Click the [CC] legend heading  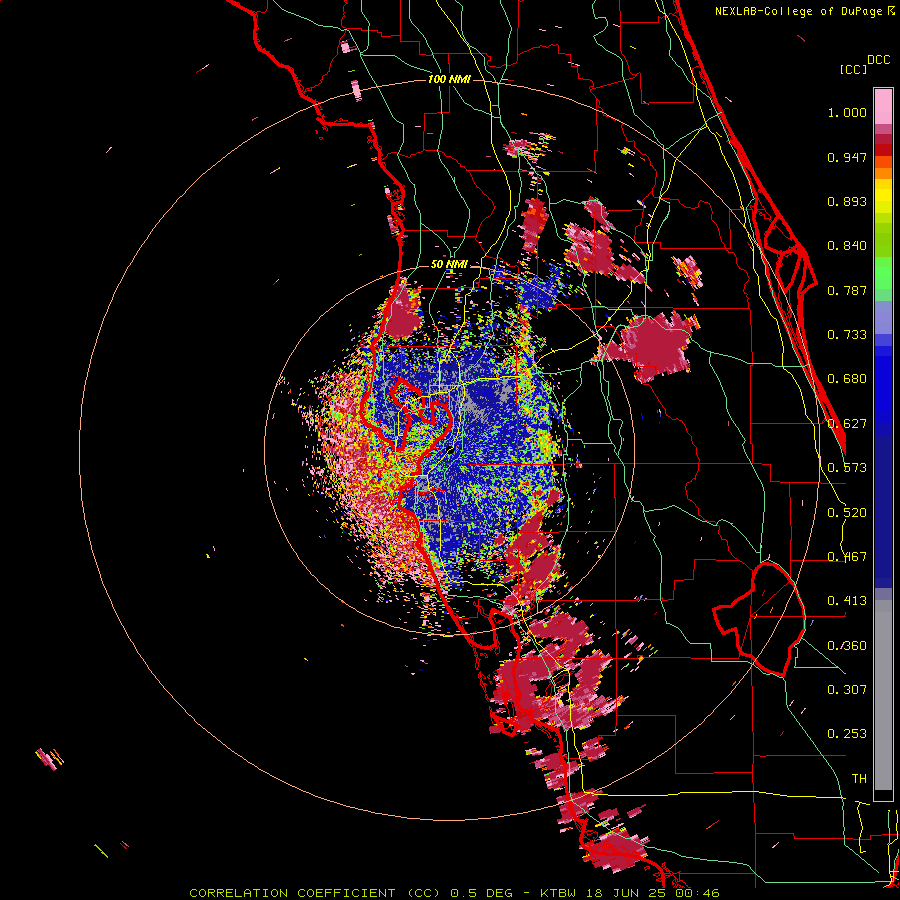[x=854, y=69]
